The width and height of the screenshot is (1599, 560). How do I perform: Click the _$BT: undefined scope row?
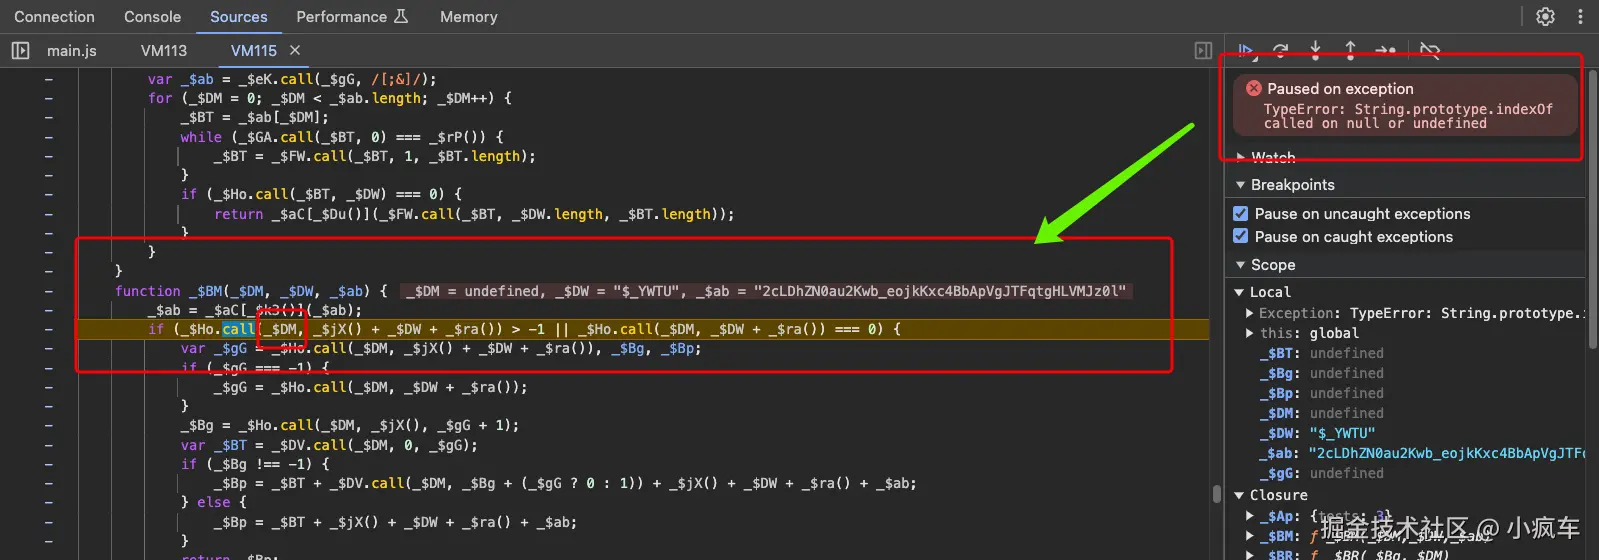coord(1322,353)
